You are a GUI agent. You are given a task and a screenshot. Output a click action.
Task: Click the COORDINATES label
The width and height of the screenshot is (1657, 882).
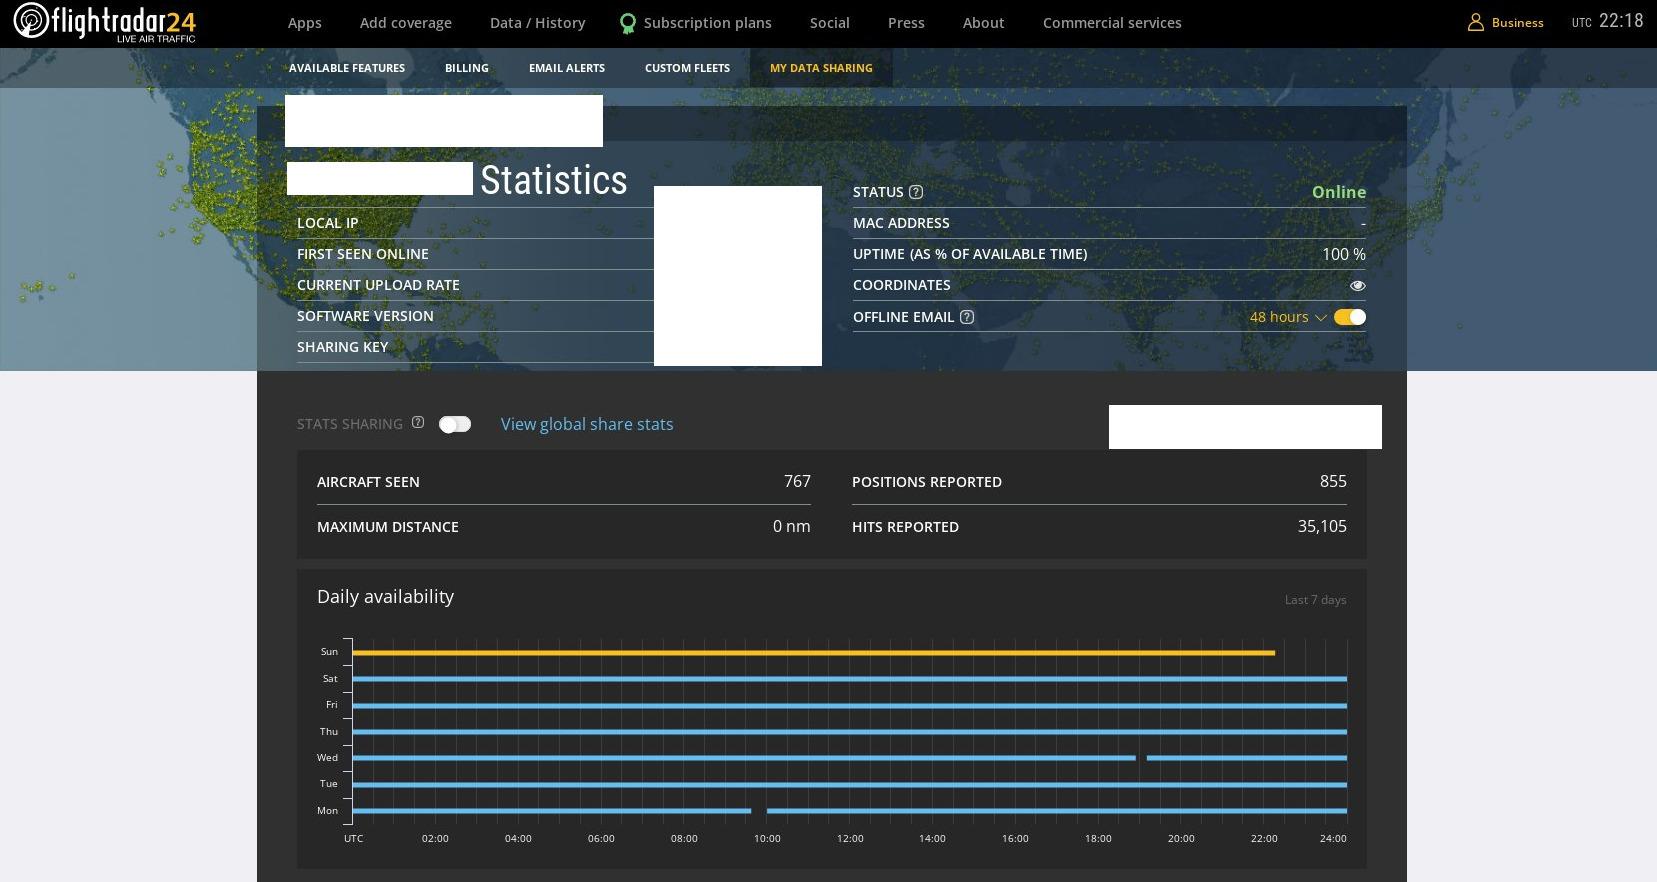tap(902, 285)
